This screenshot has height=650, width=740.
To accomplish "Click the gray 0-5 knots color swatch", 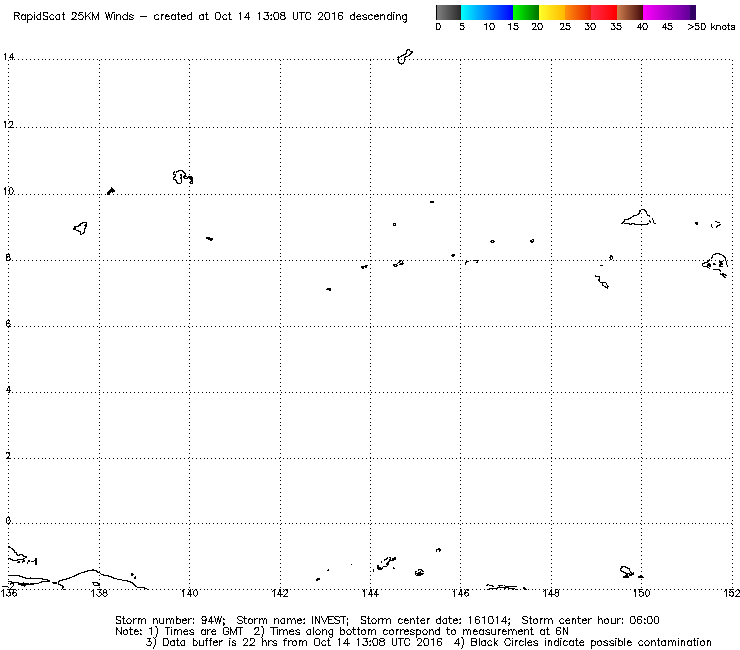I will click(448, 12).
